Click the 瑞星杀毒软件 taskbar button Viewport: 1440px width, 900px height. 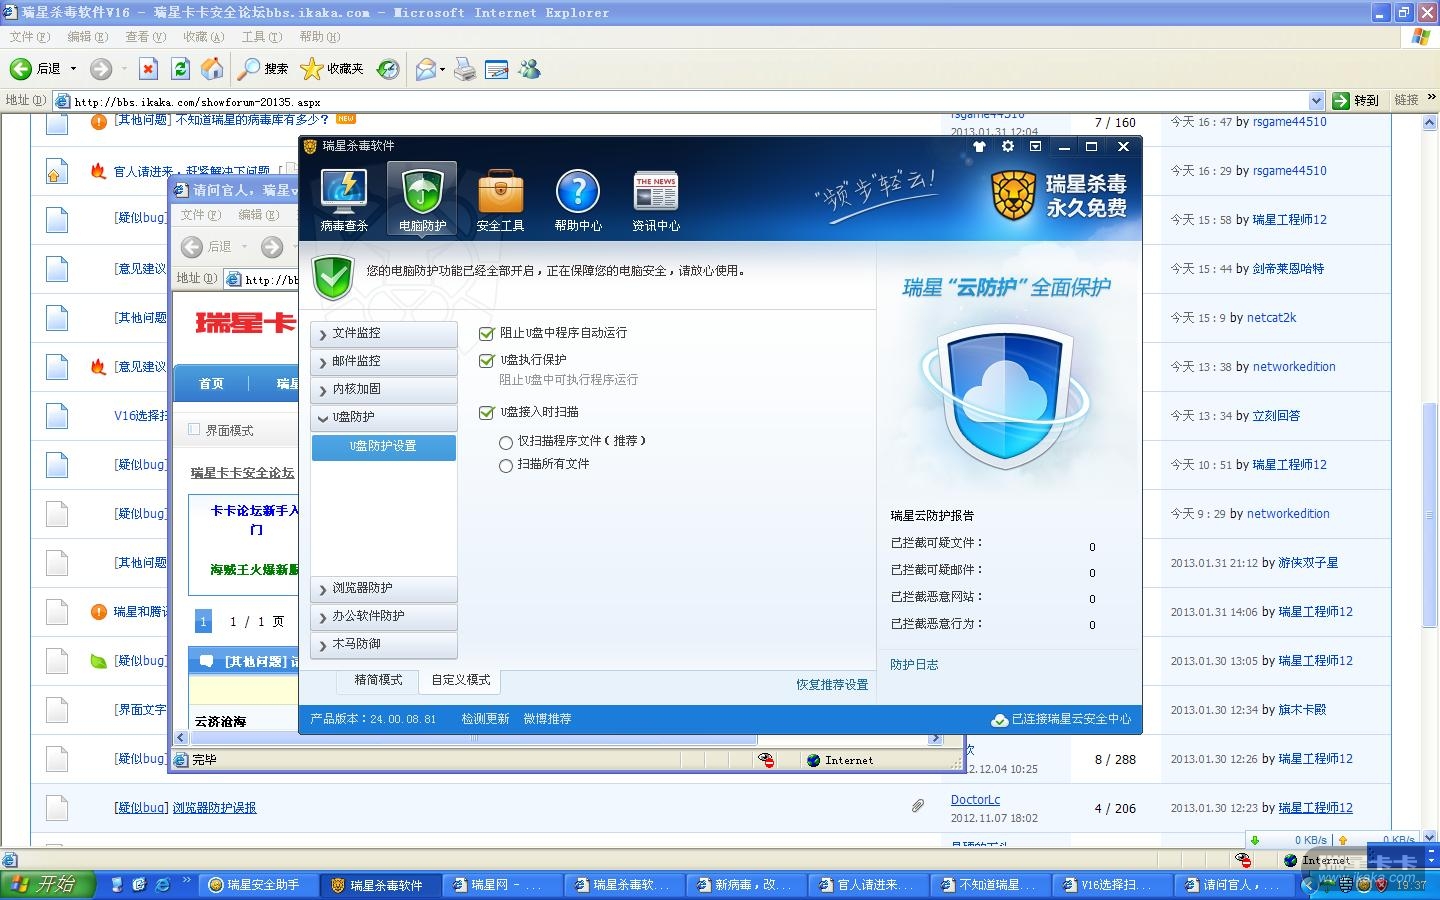(x=378, y=885)
